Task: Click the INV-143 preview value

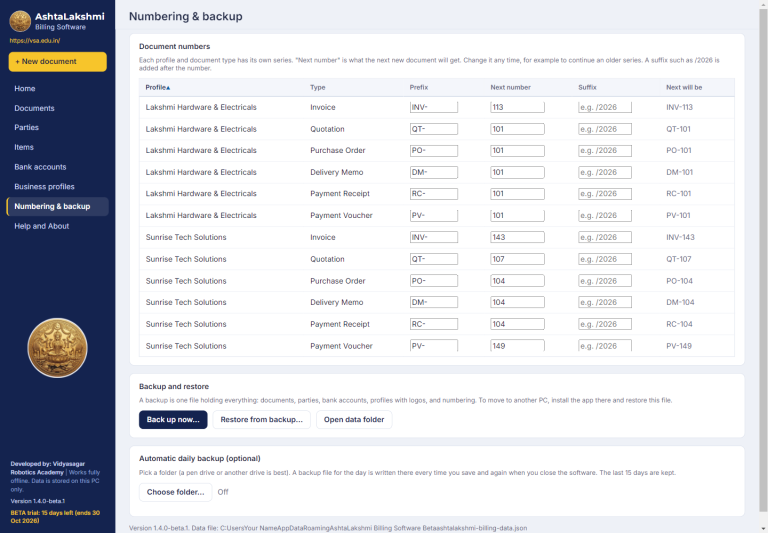Action: point(680,237)
